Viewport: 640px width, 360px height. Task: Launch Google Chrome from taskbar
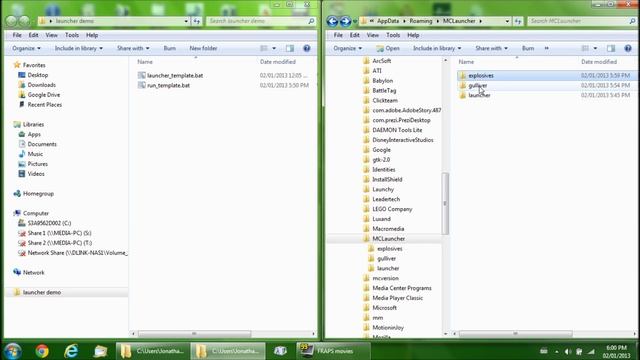(x=42, y=351)
